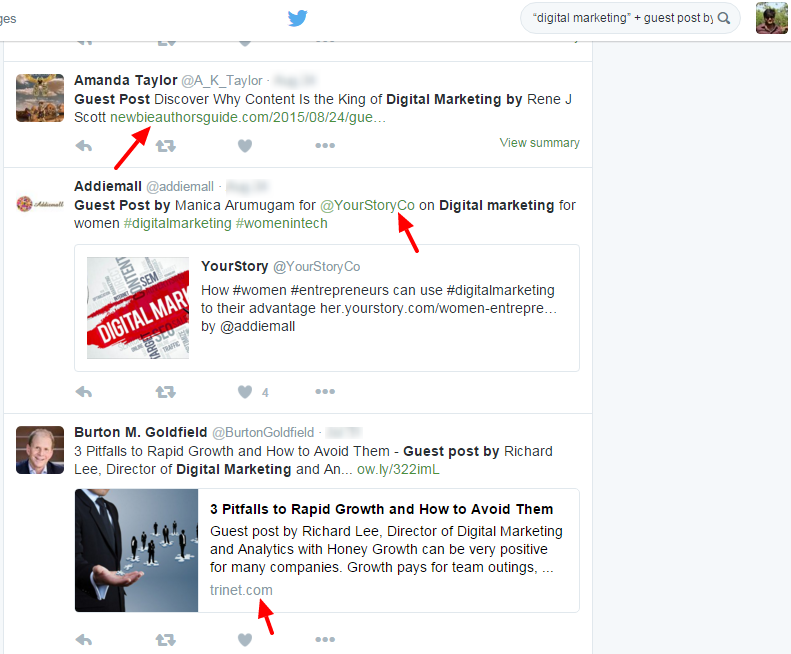791x654 pixels.
Task: Open the #womenintech hashtag
Action: [281, 223]
